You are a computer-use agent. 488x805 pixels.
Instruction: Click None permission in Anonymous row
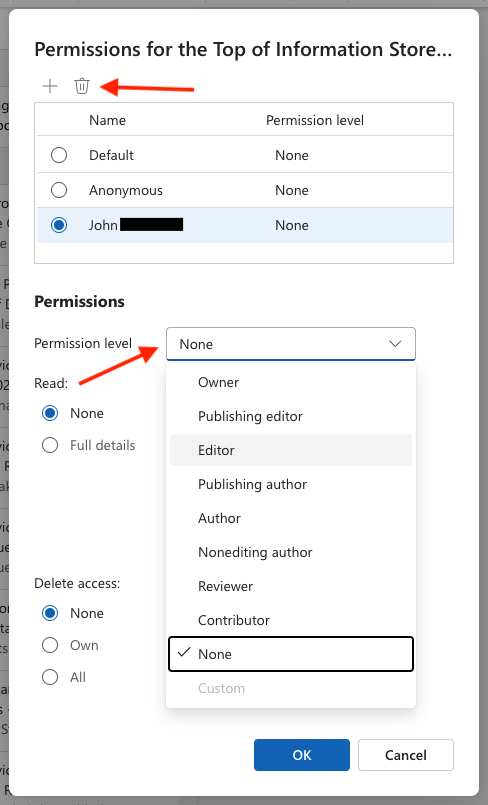(292, 190)
